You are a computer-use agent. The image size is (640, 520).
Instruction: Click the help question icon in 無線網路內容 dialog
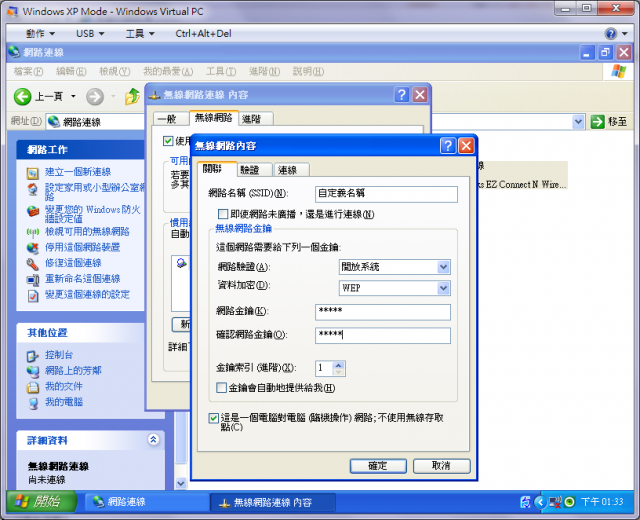click(448, 145)
